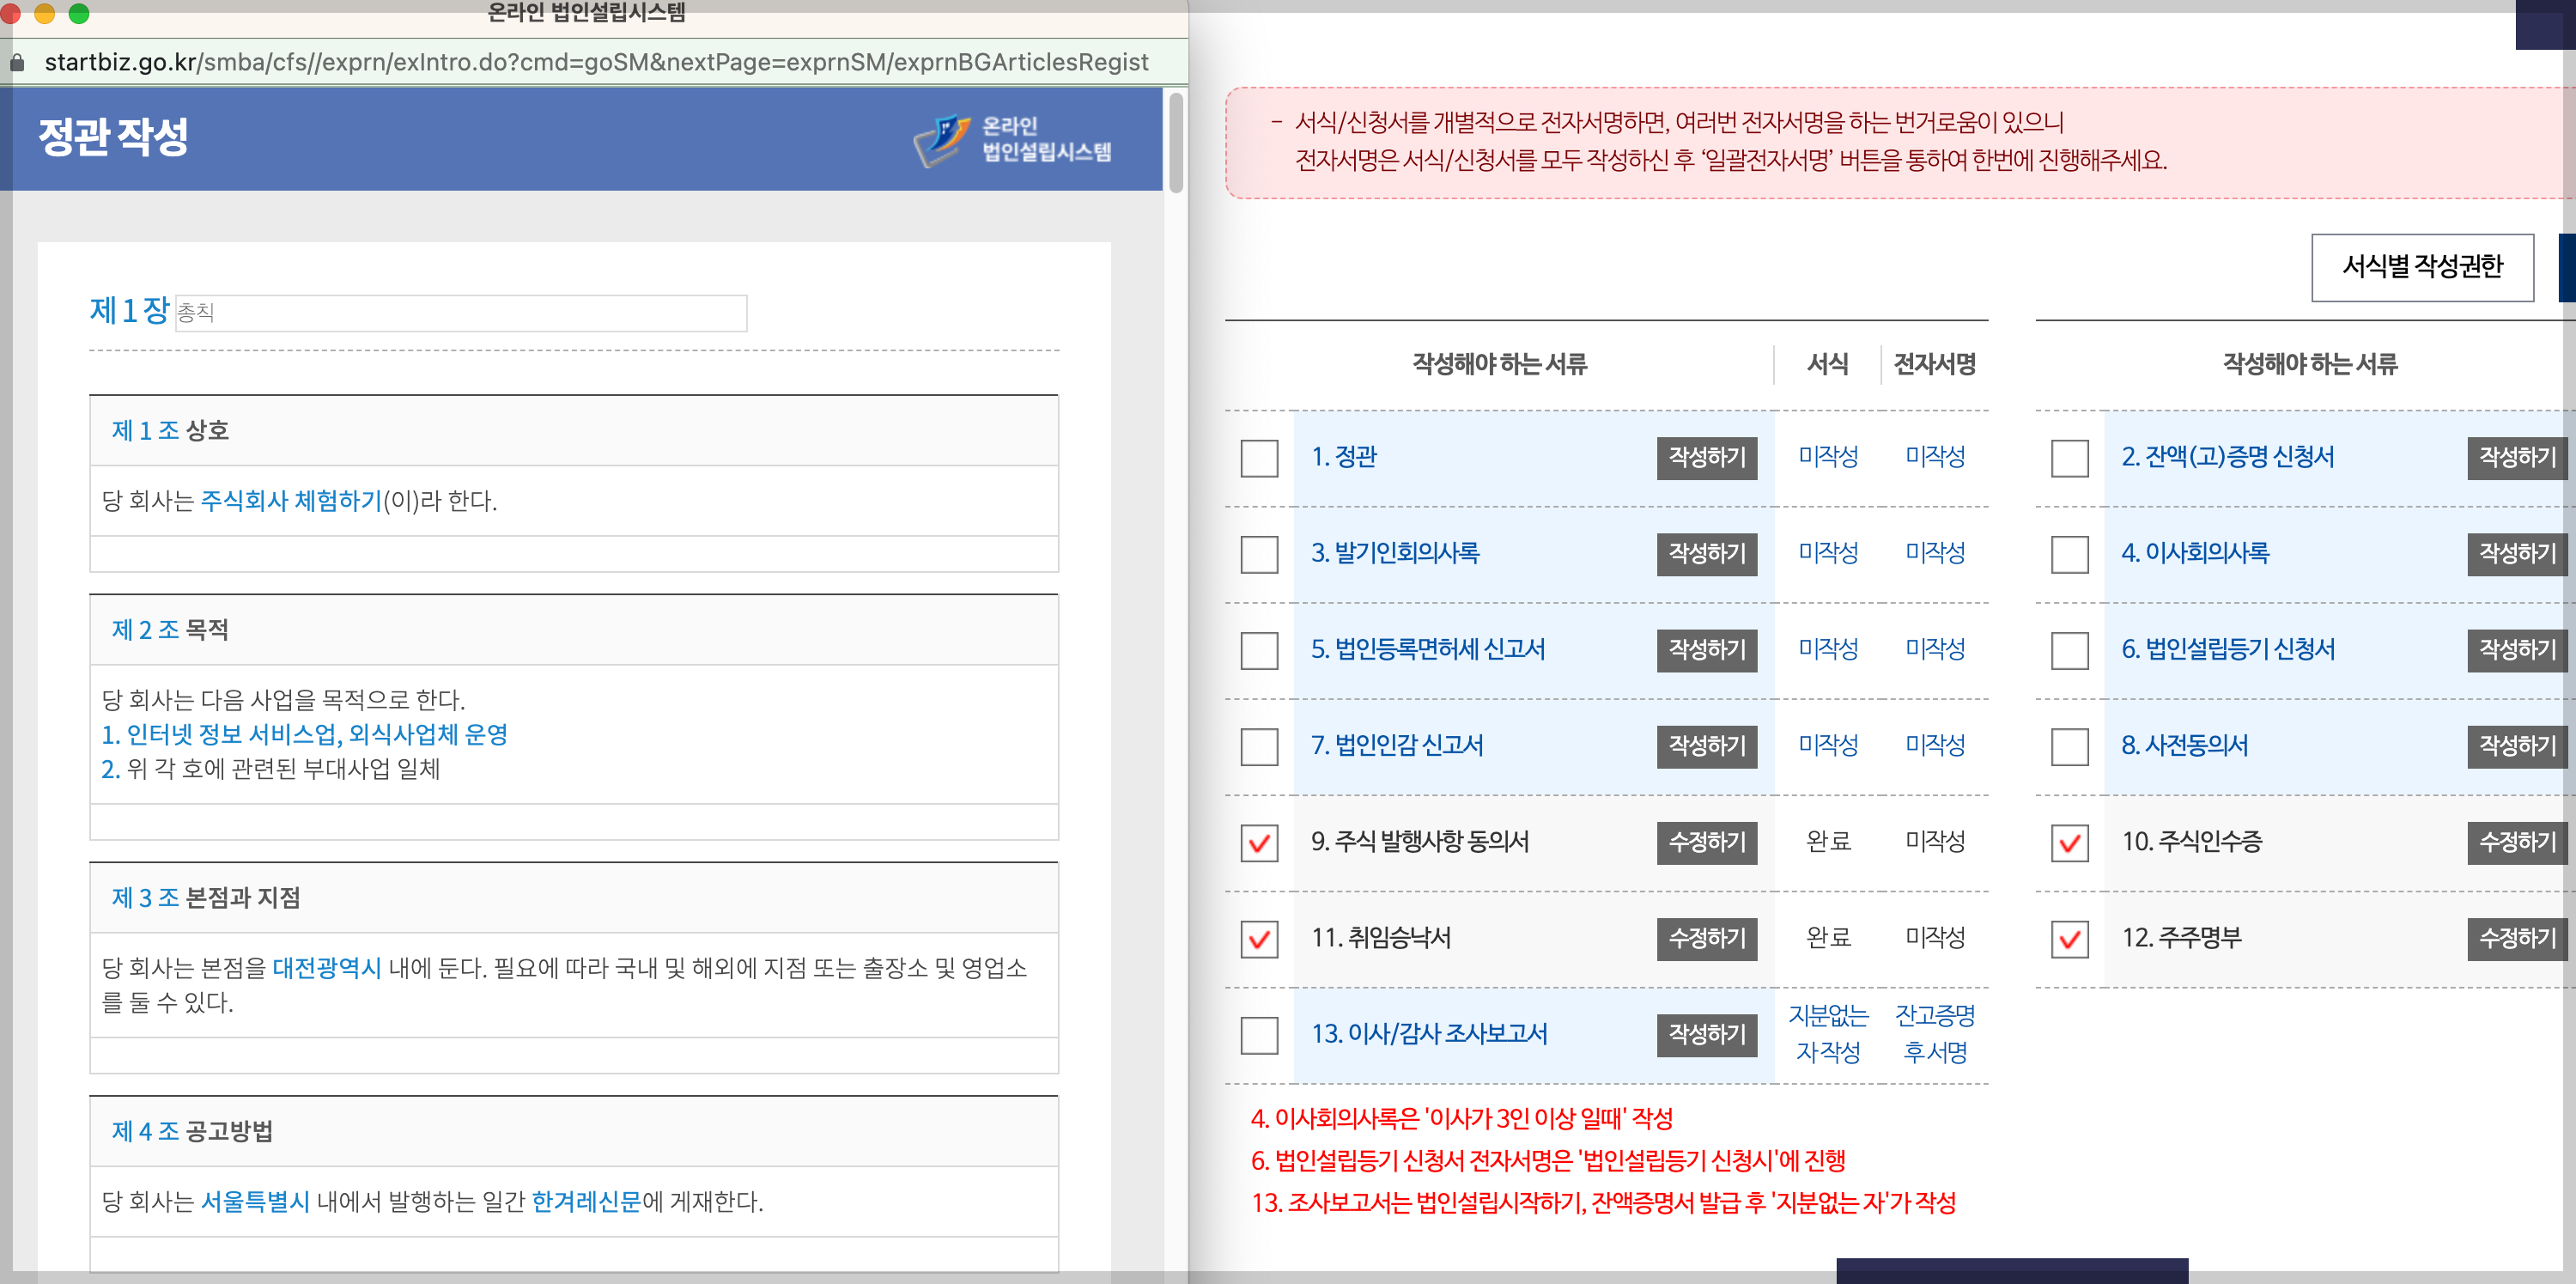Viewport: 2576px width, 1284px height.
Task: Click the lock icon in address bar
Action: (x=17, y=63)
